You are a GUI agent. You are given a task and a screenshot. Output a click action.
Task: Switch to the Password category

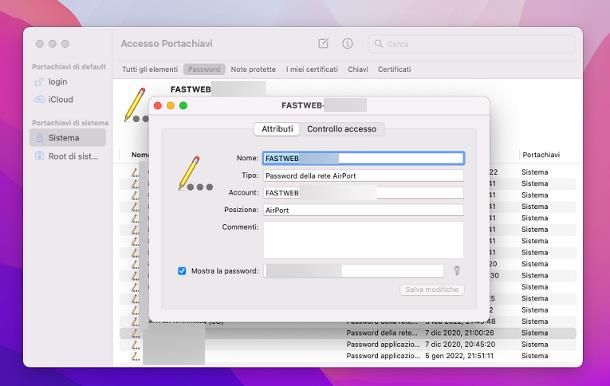click(x=204, y=69)
